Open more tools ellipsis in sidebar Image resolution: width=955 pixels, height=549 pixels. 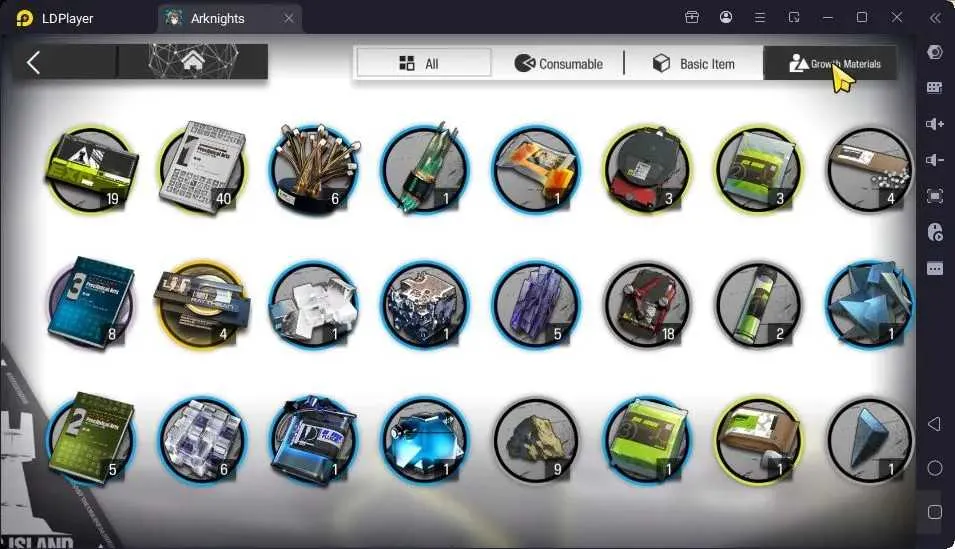click(x=934, y=268)
